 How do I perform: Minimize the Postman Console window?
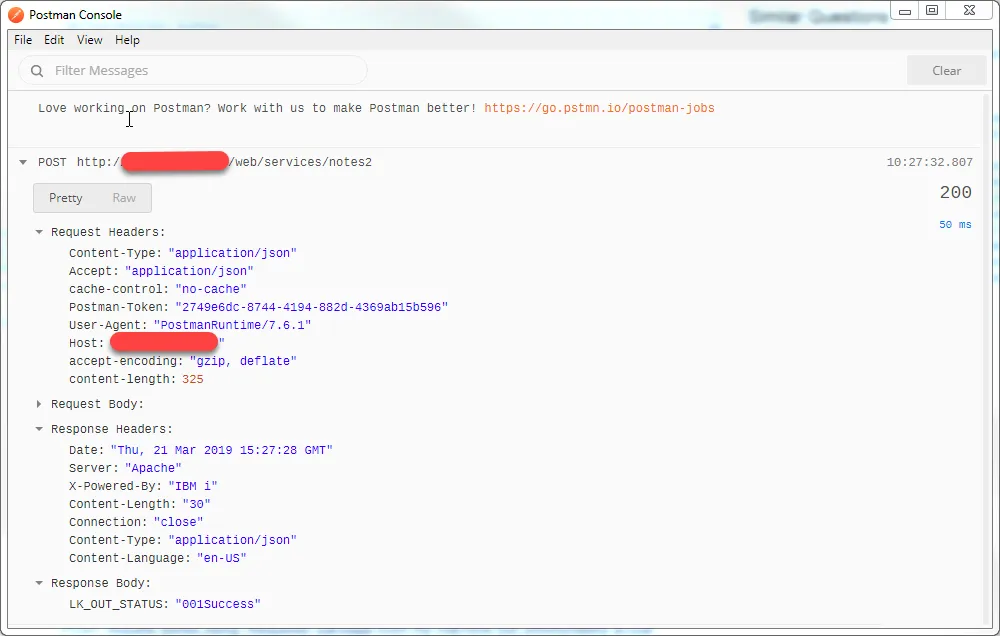[904, 11]
